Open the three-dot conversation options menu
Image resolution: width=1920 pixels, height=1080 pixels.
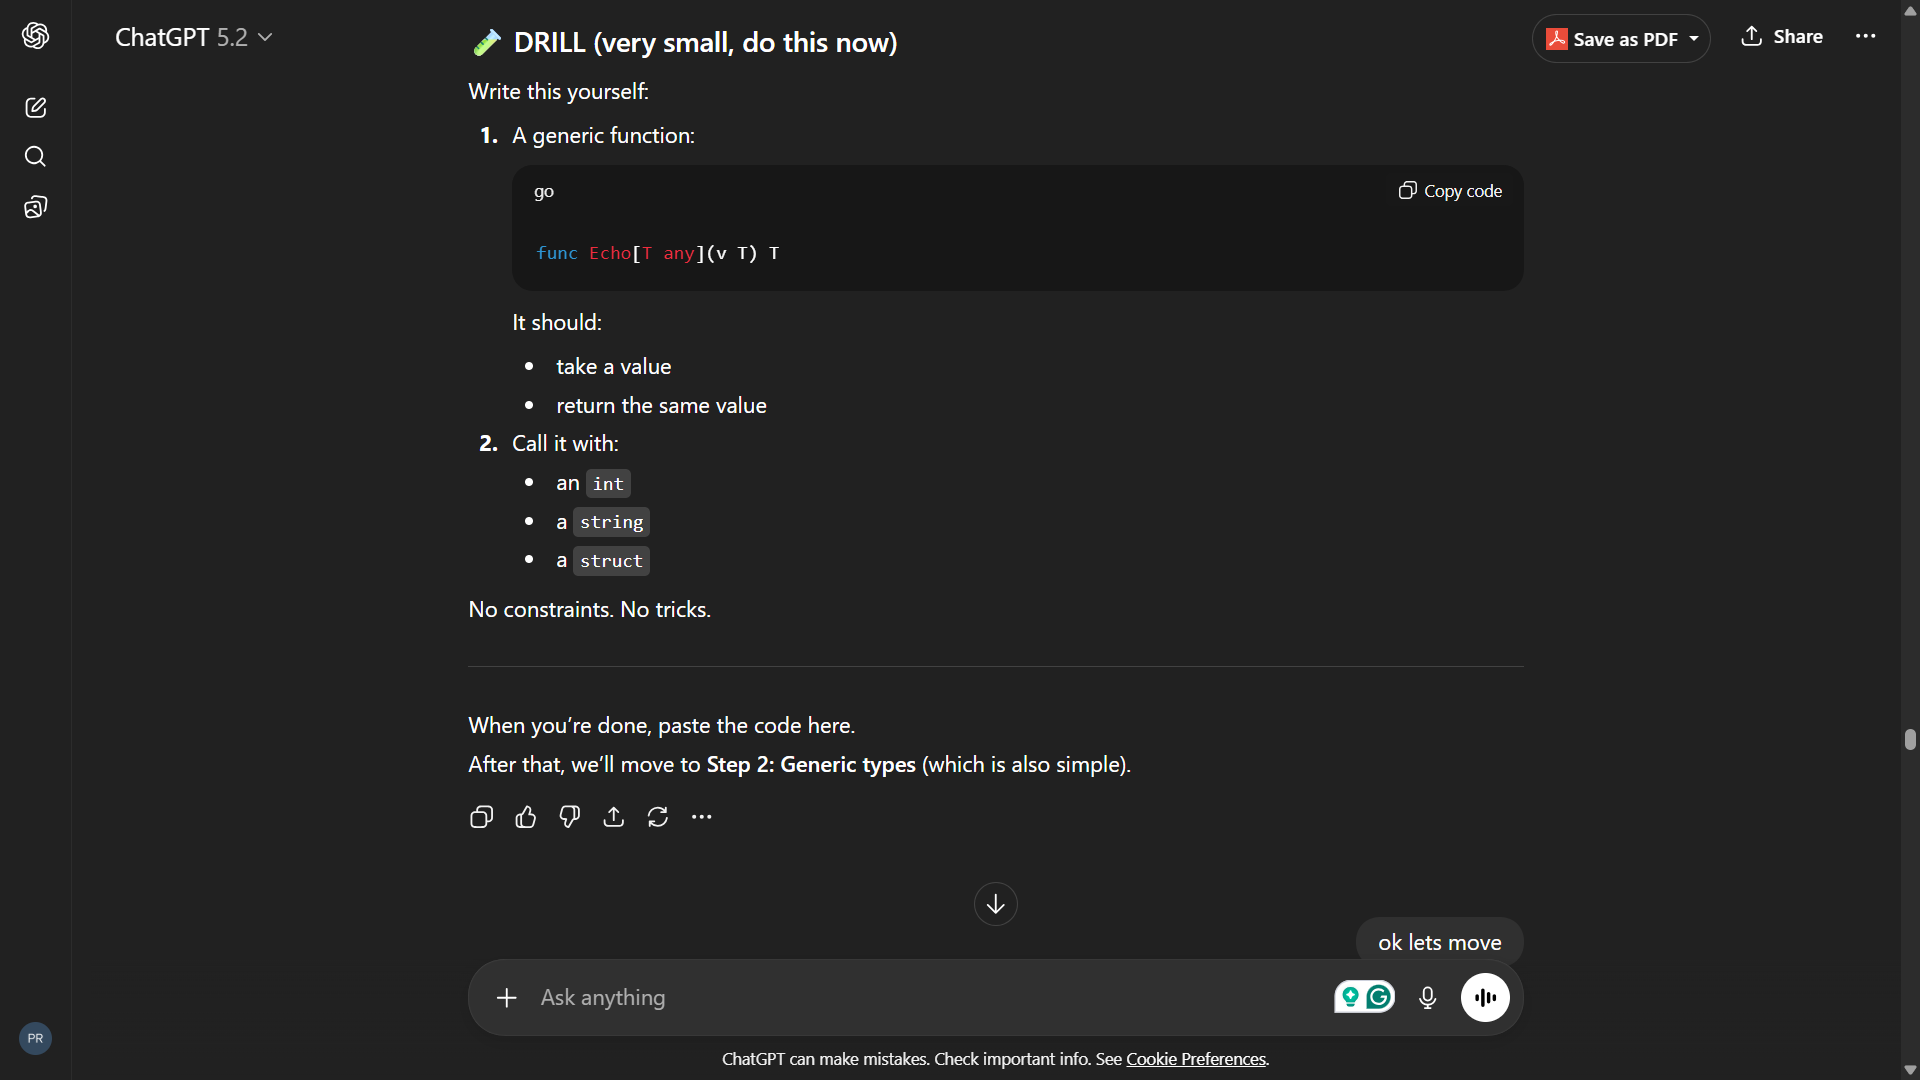(x=1865, y=36)
